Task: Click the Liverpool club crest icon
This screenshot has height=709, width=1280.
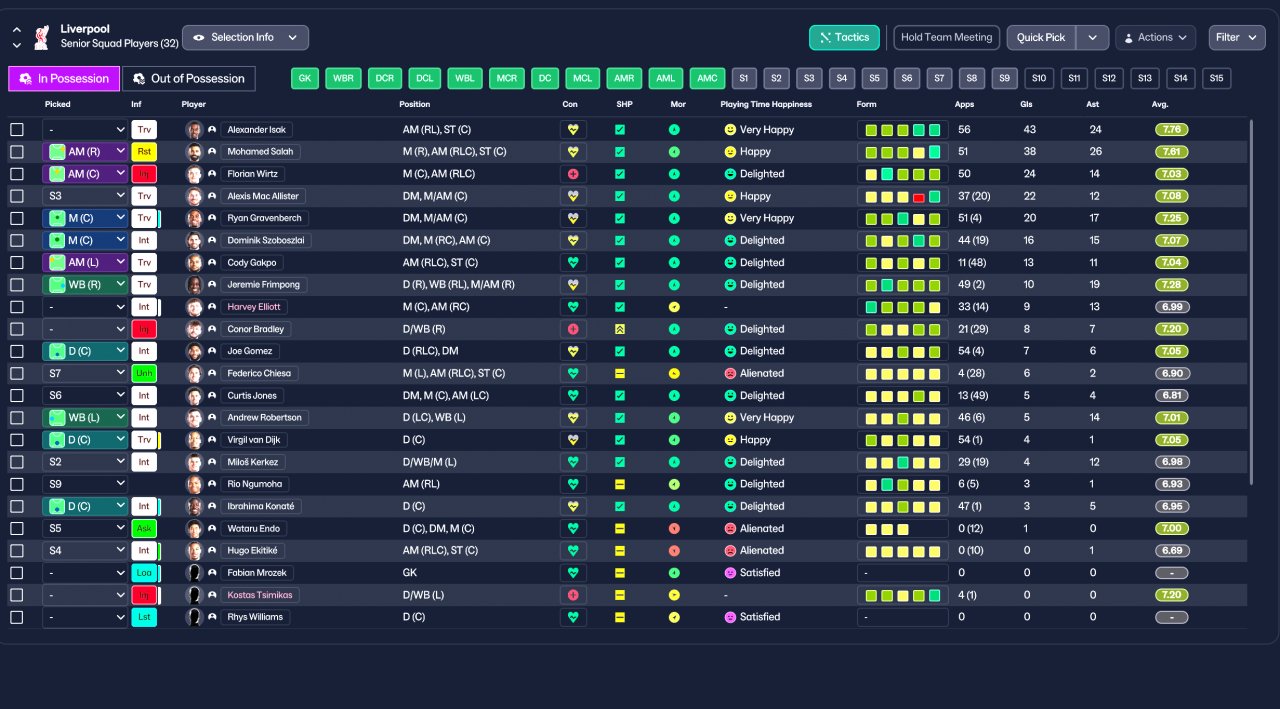Action: tap(42, 37)
